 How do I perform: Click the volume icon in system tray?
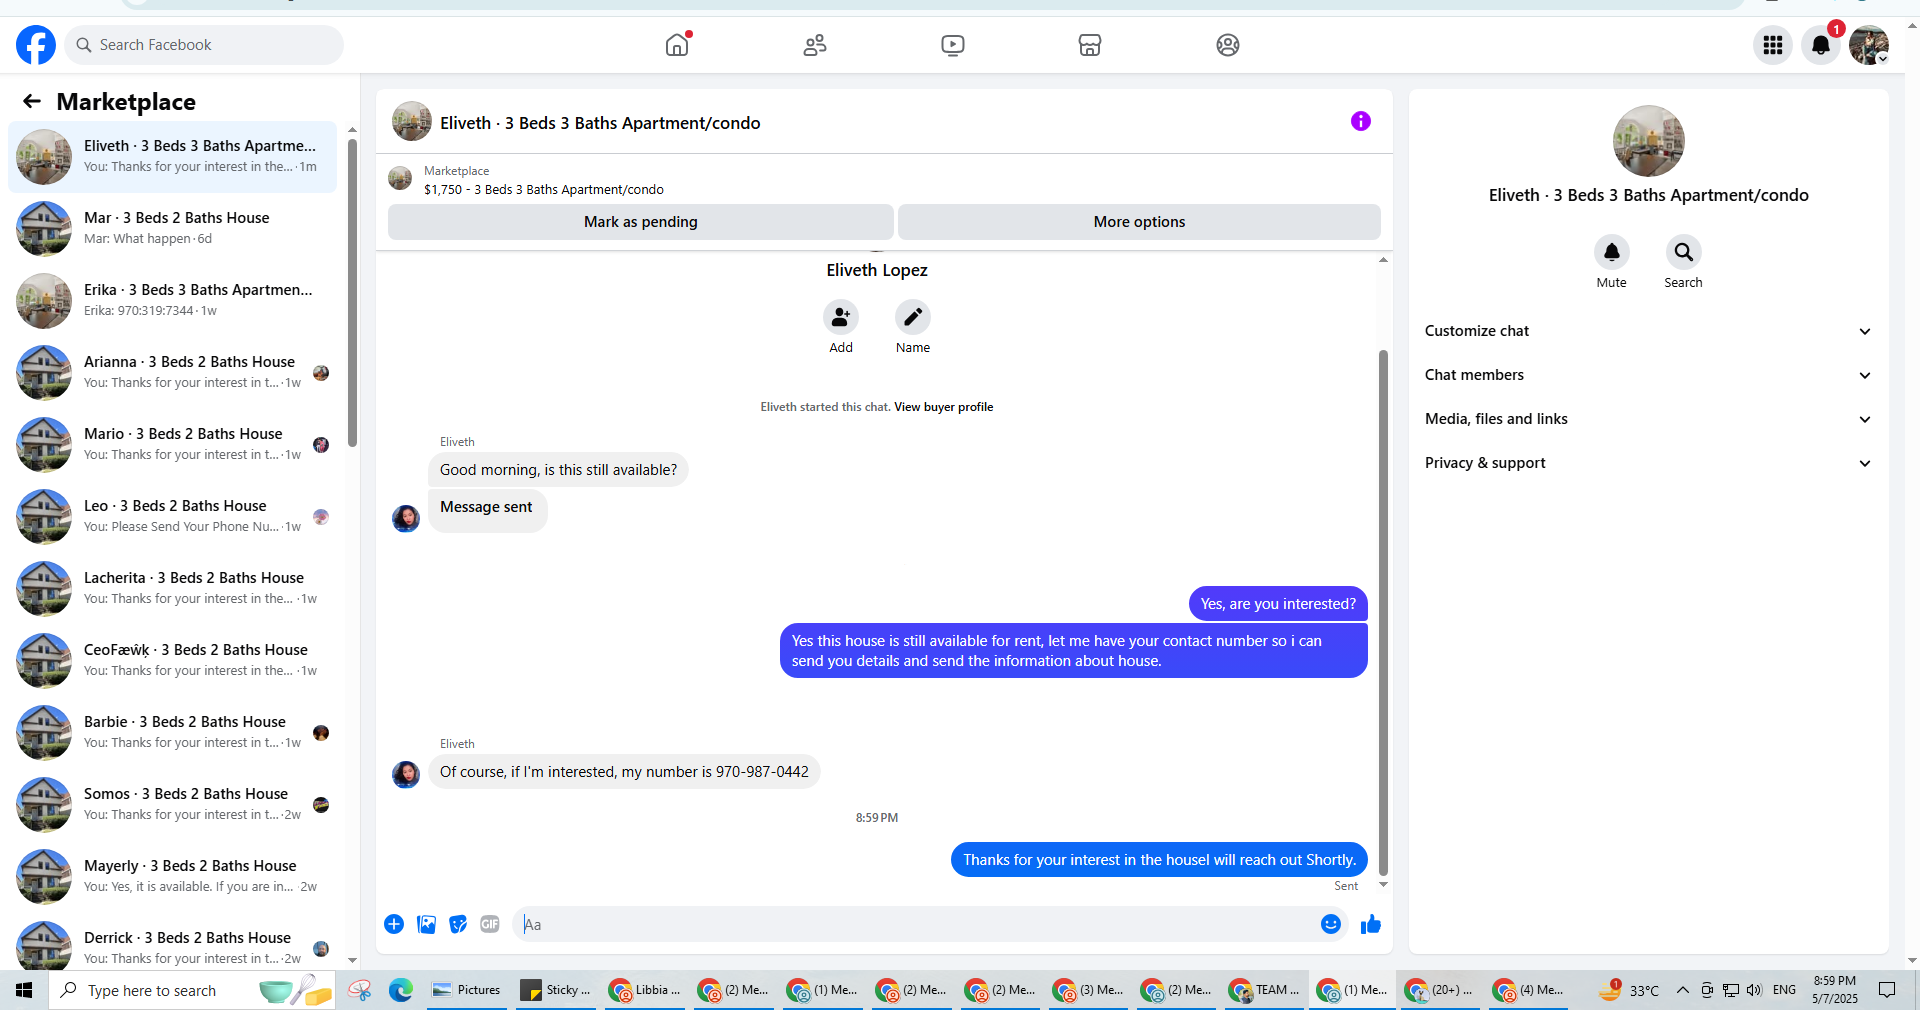(1755, 990)
